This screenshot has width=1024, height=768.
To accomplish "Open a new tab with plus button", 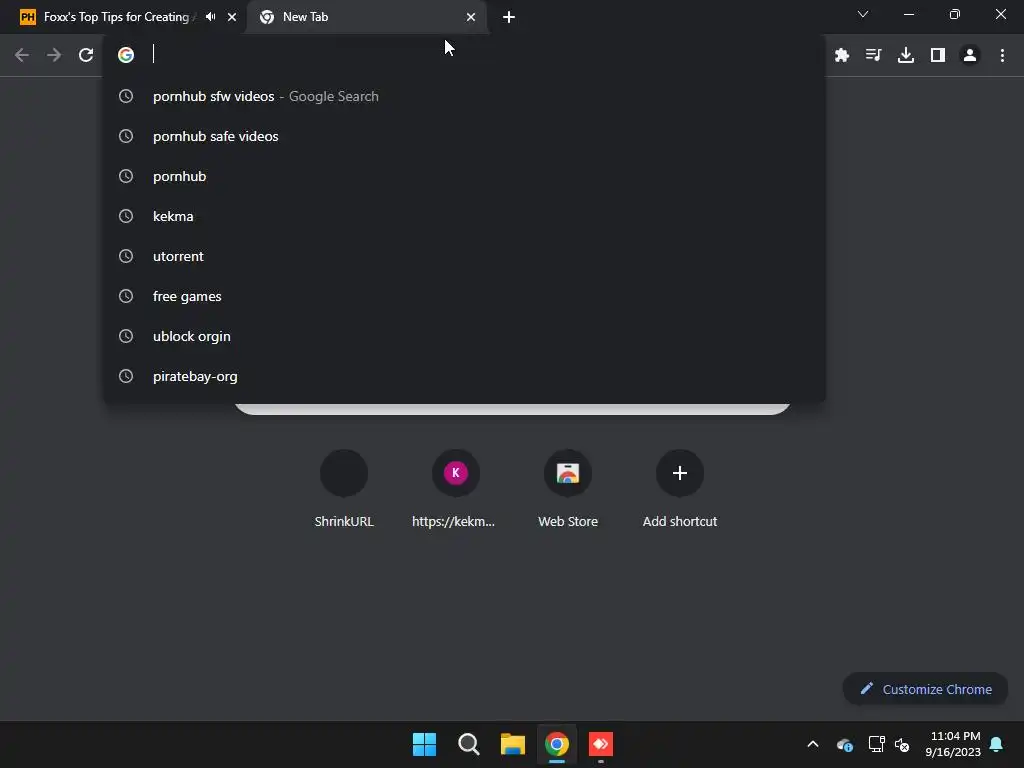I will click(x=509, y=17).
